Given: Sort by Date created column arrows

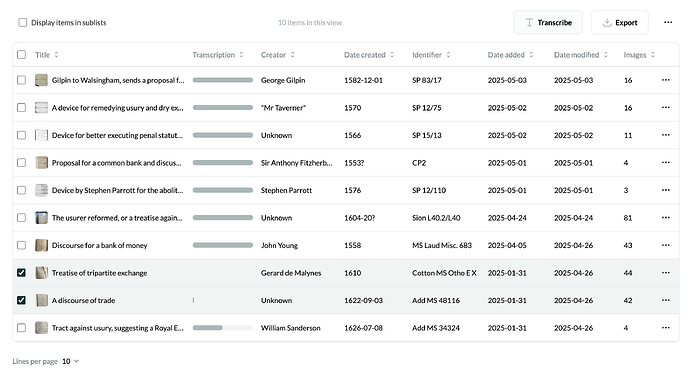Looking at the screenshot, I should point(392,55).
